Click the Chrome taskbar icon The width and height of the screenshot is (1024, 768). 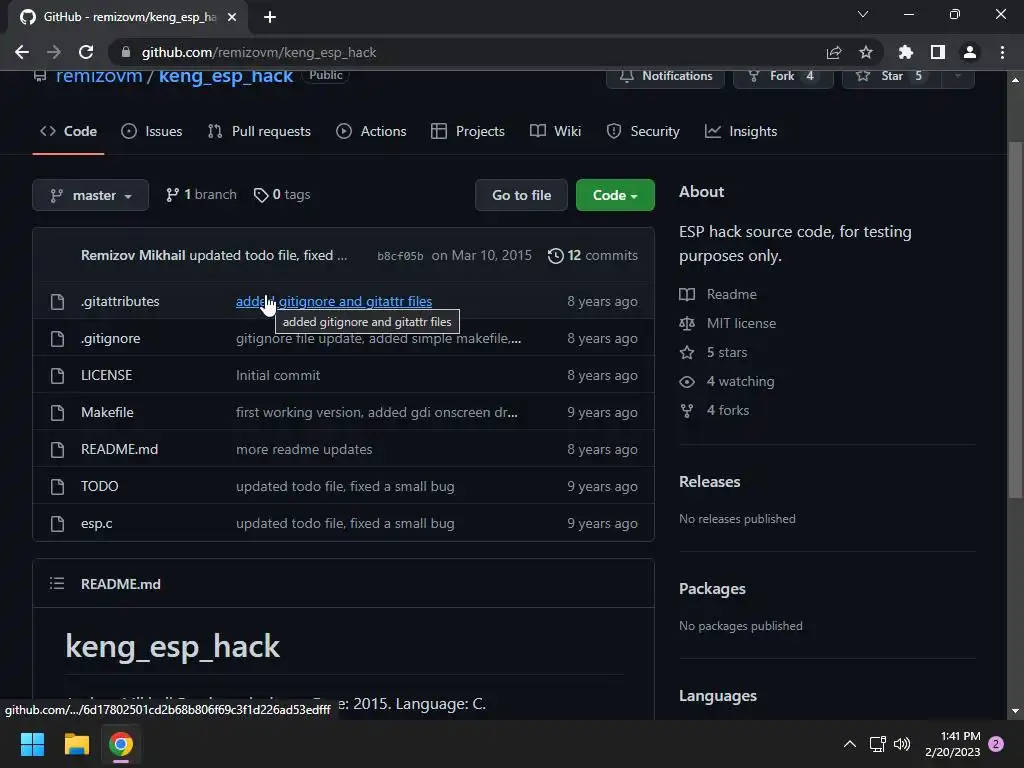[121, 744]
